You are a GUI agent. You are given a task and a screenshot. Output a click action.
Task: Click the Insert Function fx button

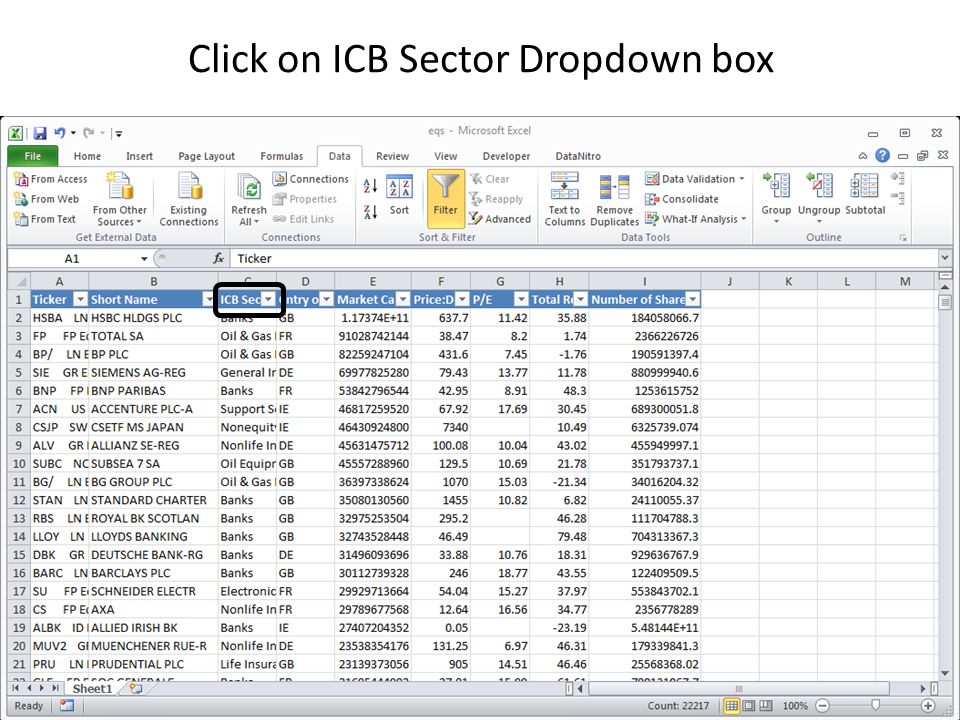[x=219, y=258]
